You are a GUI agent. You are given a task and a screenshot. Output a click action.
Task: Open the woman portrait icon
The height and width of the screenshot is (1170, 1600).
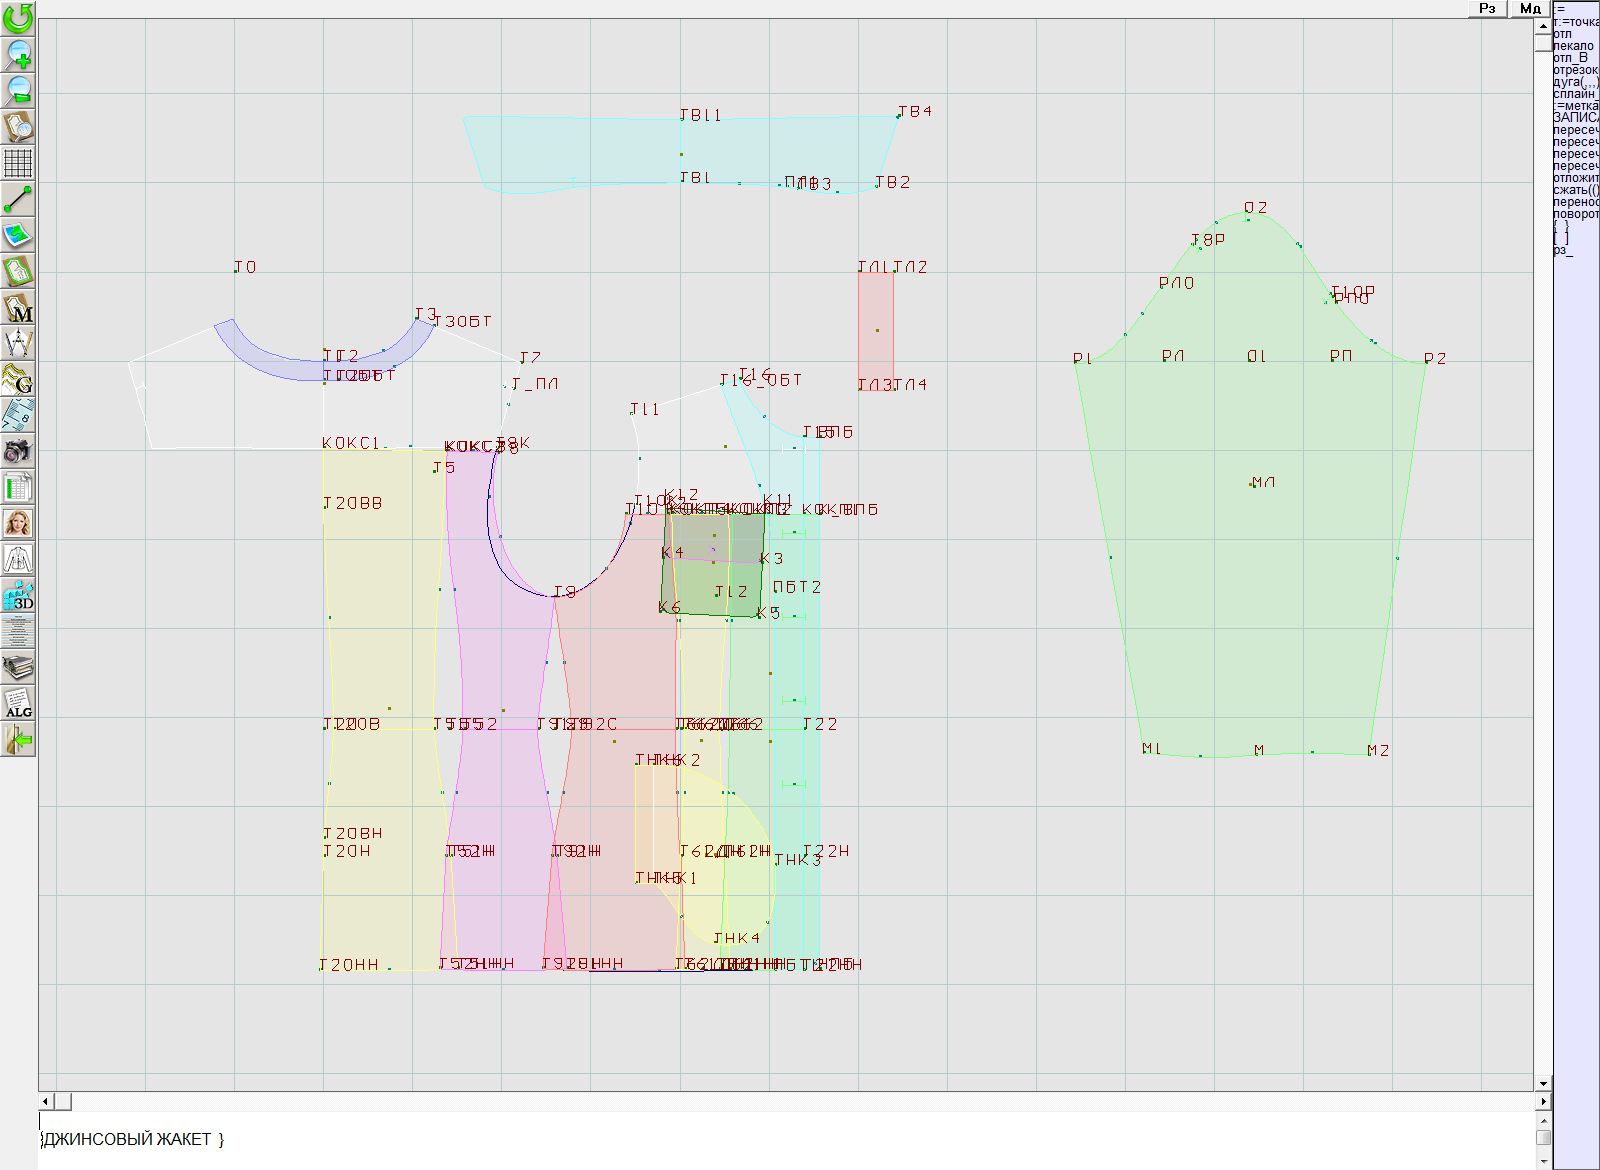(x=18, y=523)
